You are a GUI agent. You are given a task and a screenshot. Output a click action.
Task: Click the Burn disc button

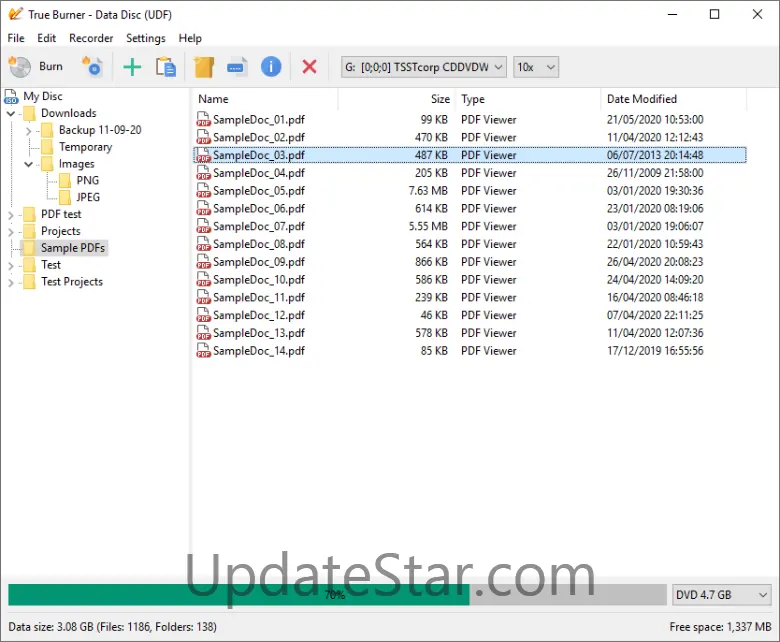pos(36,67)
